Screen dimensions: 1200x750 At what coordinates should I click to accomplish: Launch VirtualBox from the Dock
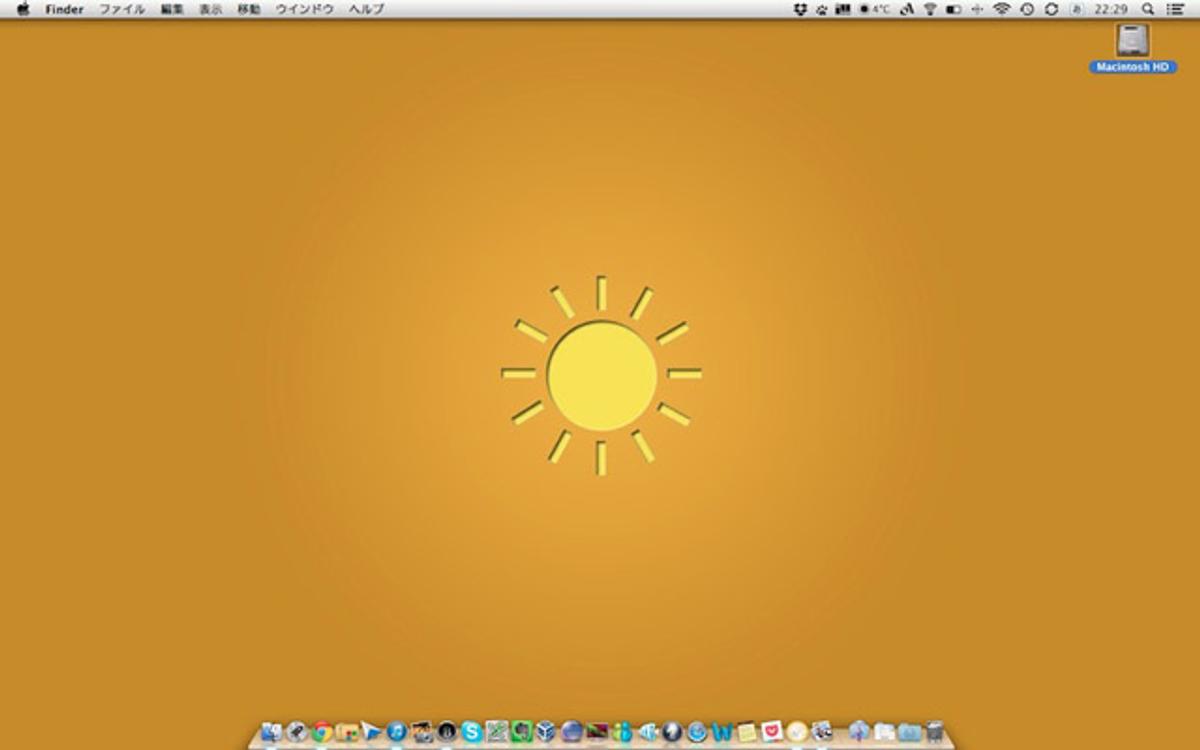546,732
